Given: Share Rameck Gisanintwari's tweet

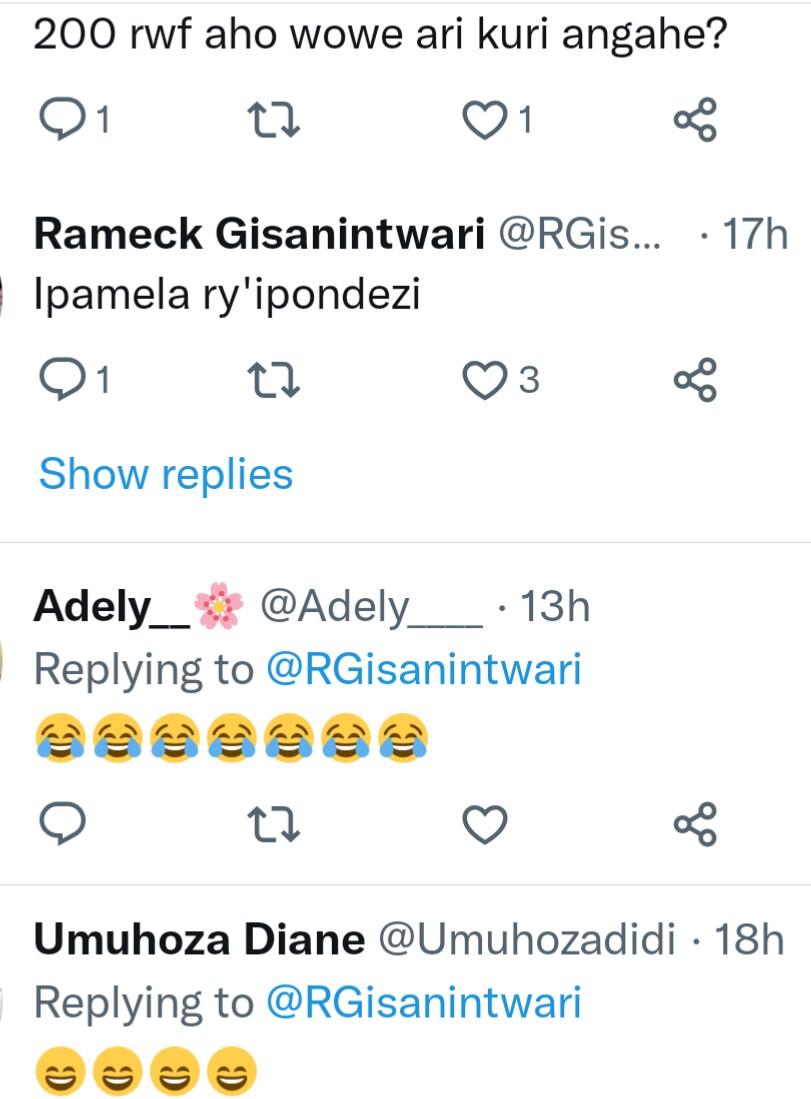Looking at the screenshot, I should [x=695, y=380].
